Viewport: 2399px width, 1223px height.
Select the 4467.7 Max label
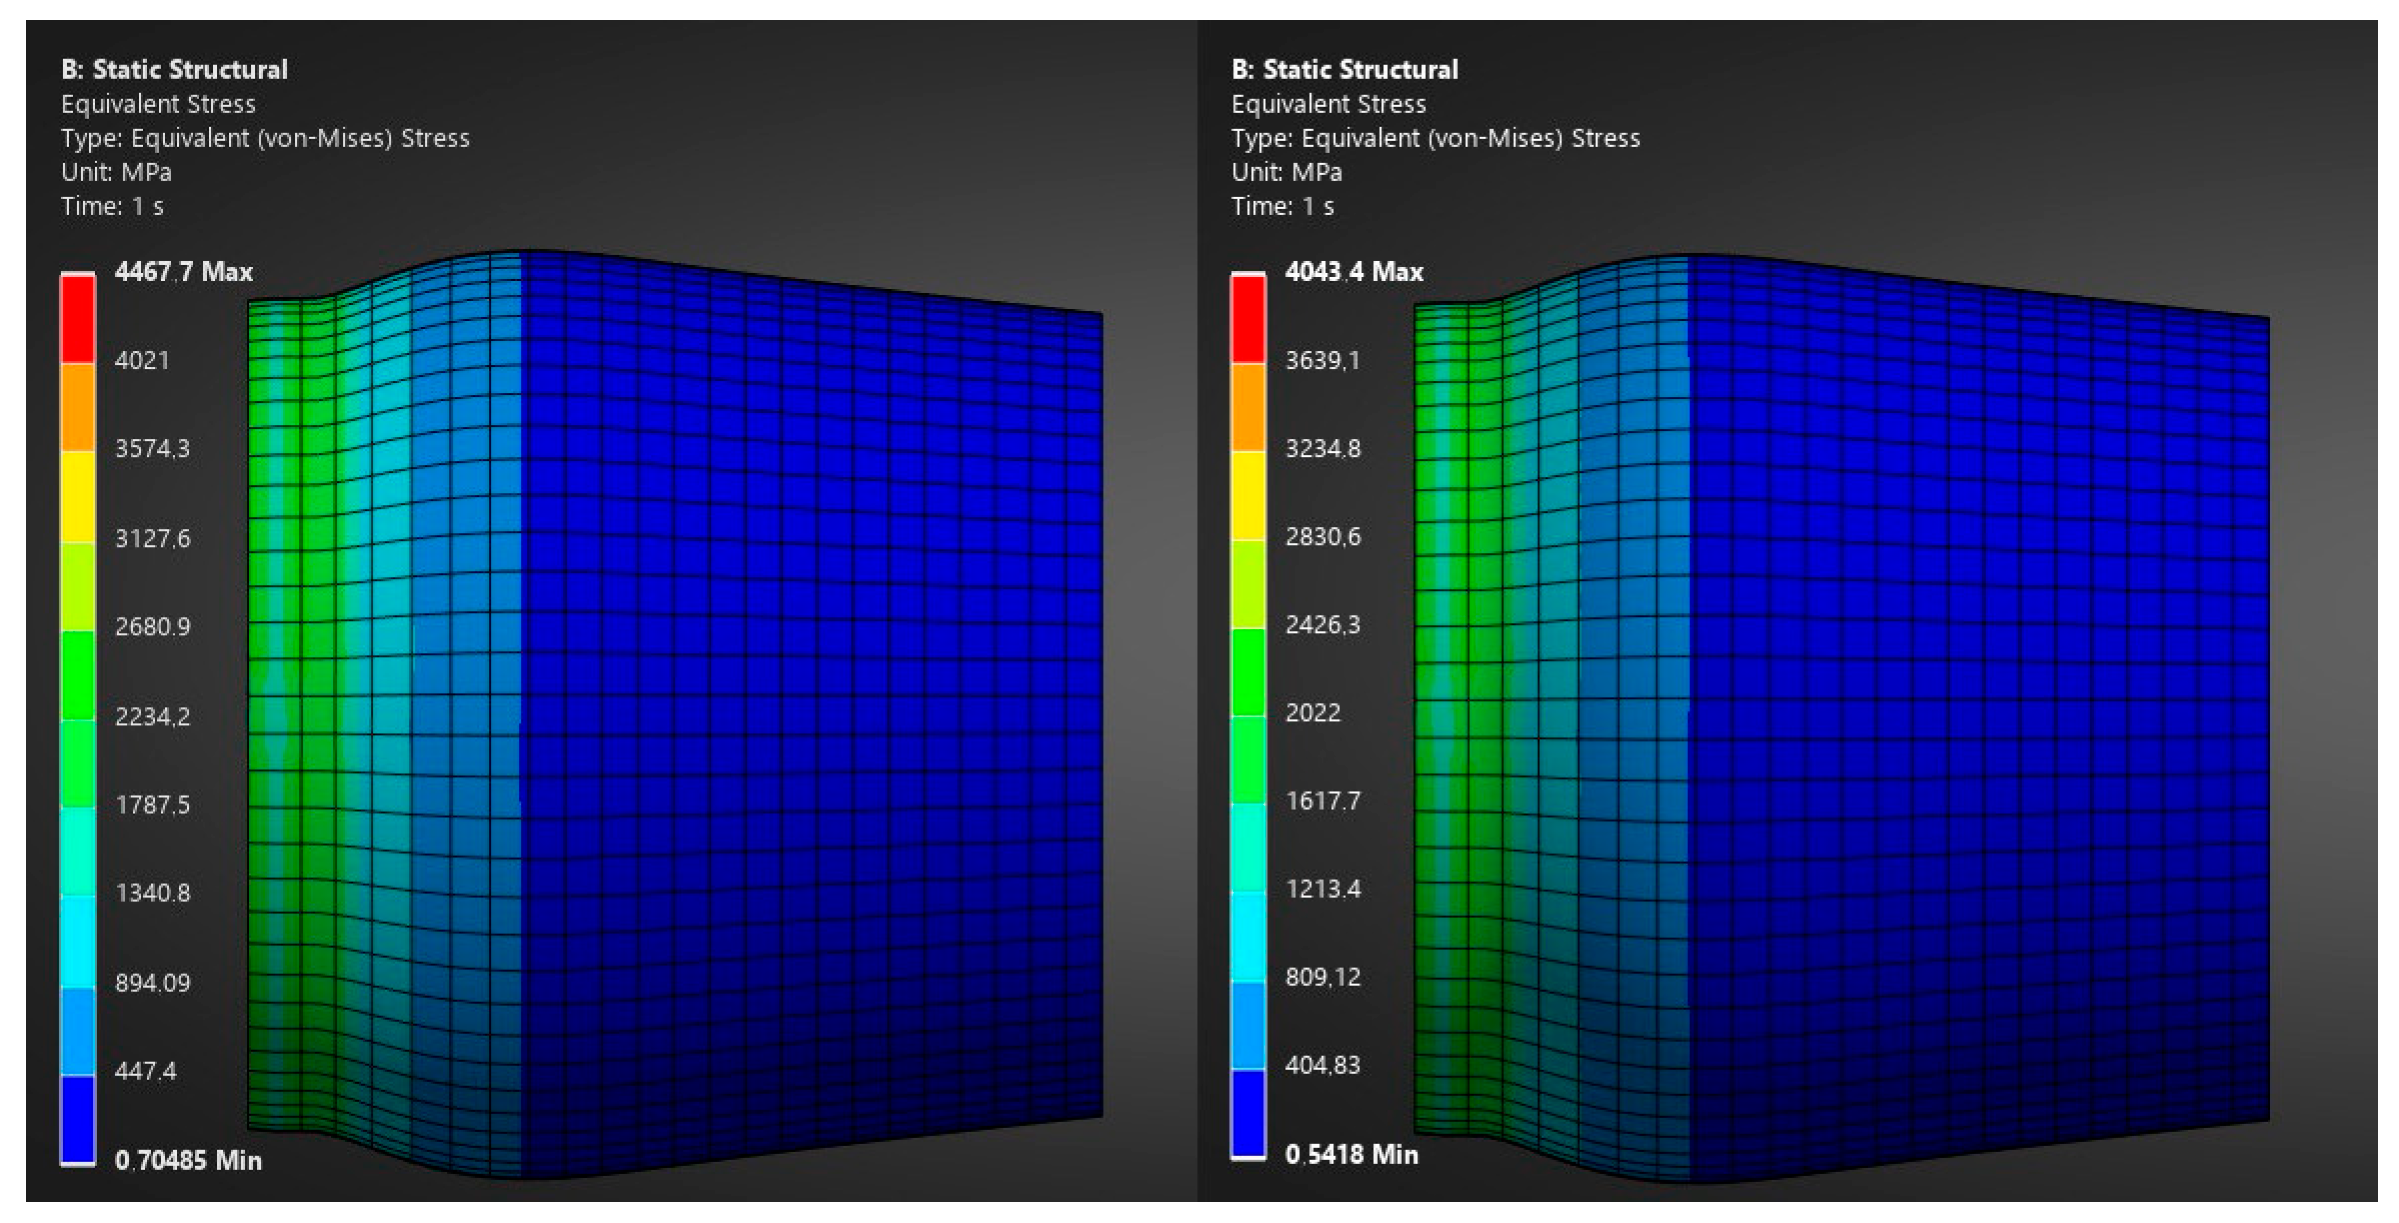(183, 272)
